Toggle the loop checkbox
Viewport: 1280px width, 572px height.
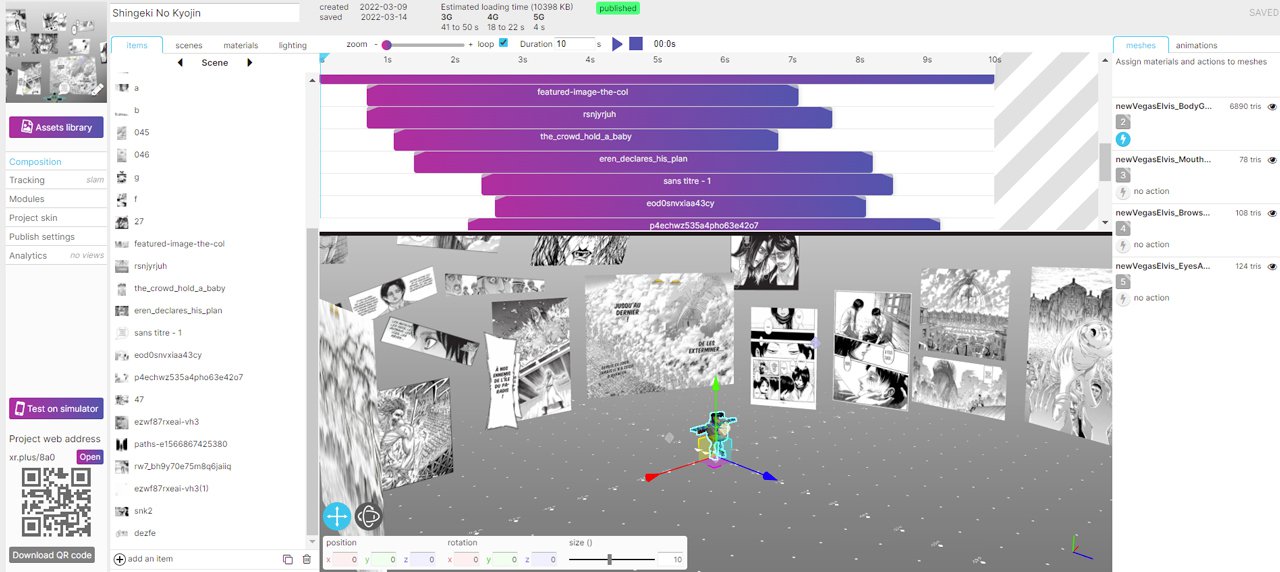point(503,44)
